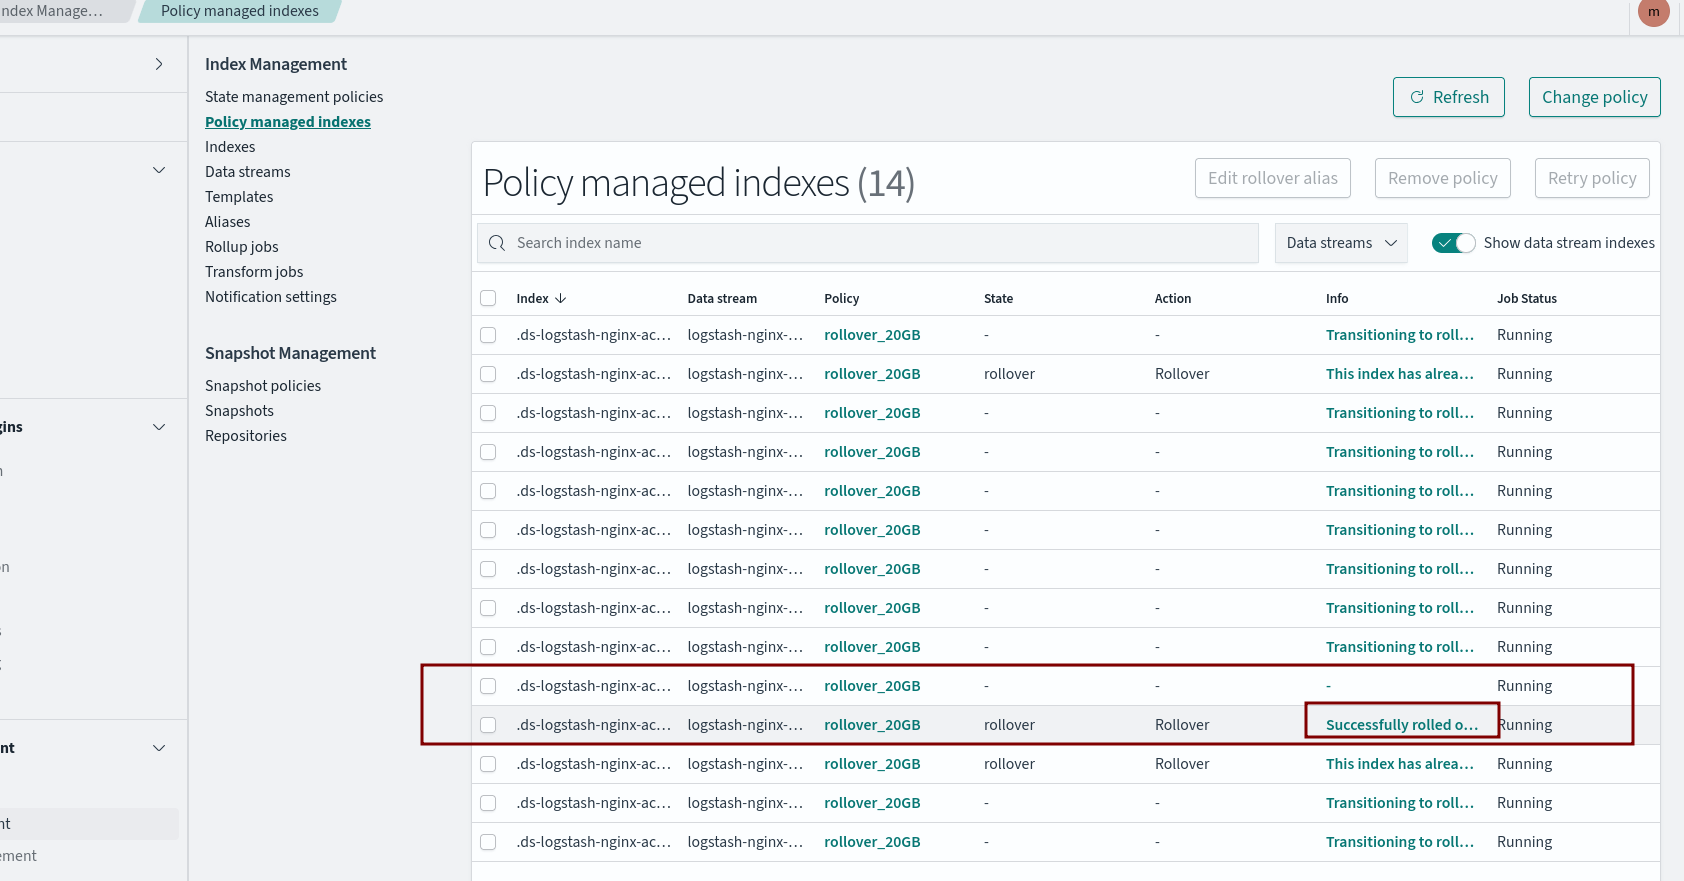Sort by the Index column arrow
Viewport: 1684px width, 881px height.
coord(561,298)
